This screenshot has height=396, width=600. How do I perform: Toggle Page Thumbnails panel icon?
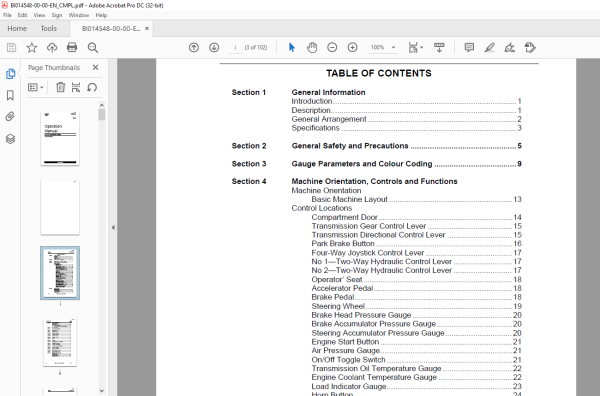point(10,74)
